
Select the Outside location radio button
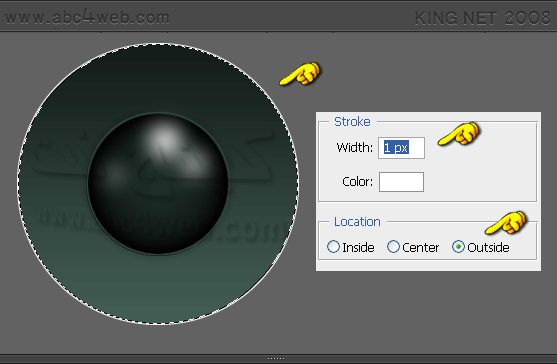tap(458, 246)
